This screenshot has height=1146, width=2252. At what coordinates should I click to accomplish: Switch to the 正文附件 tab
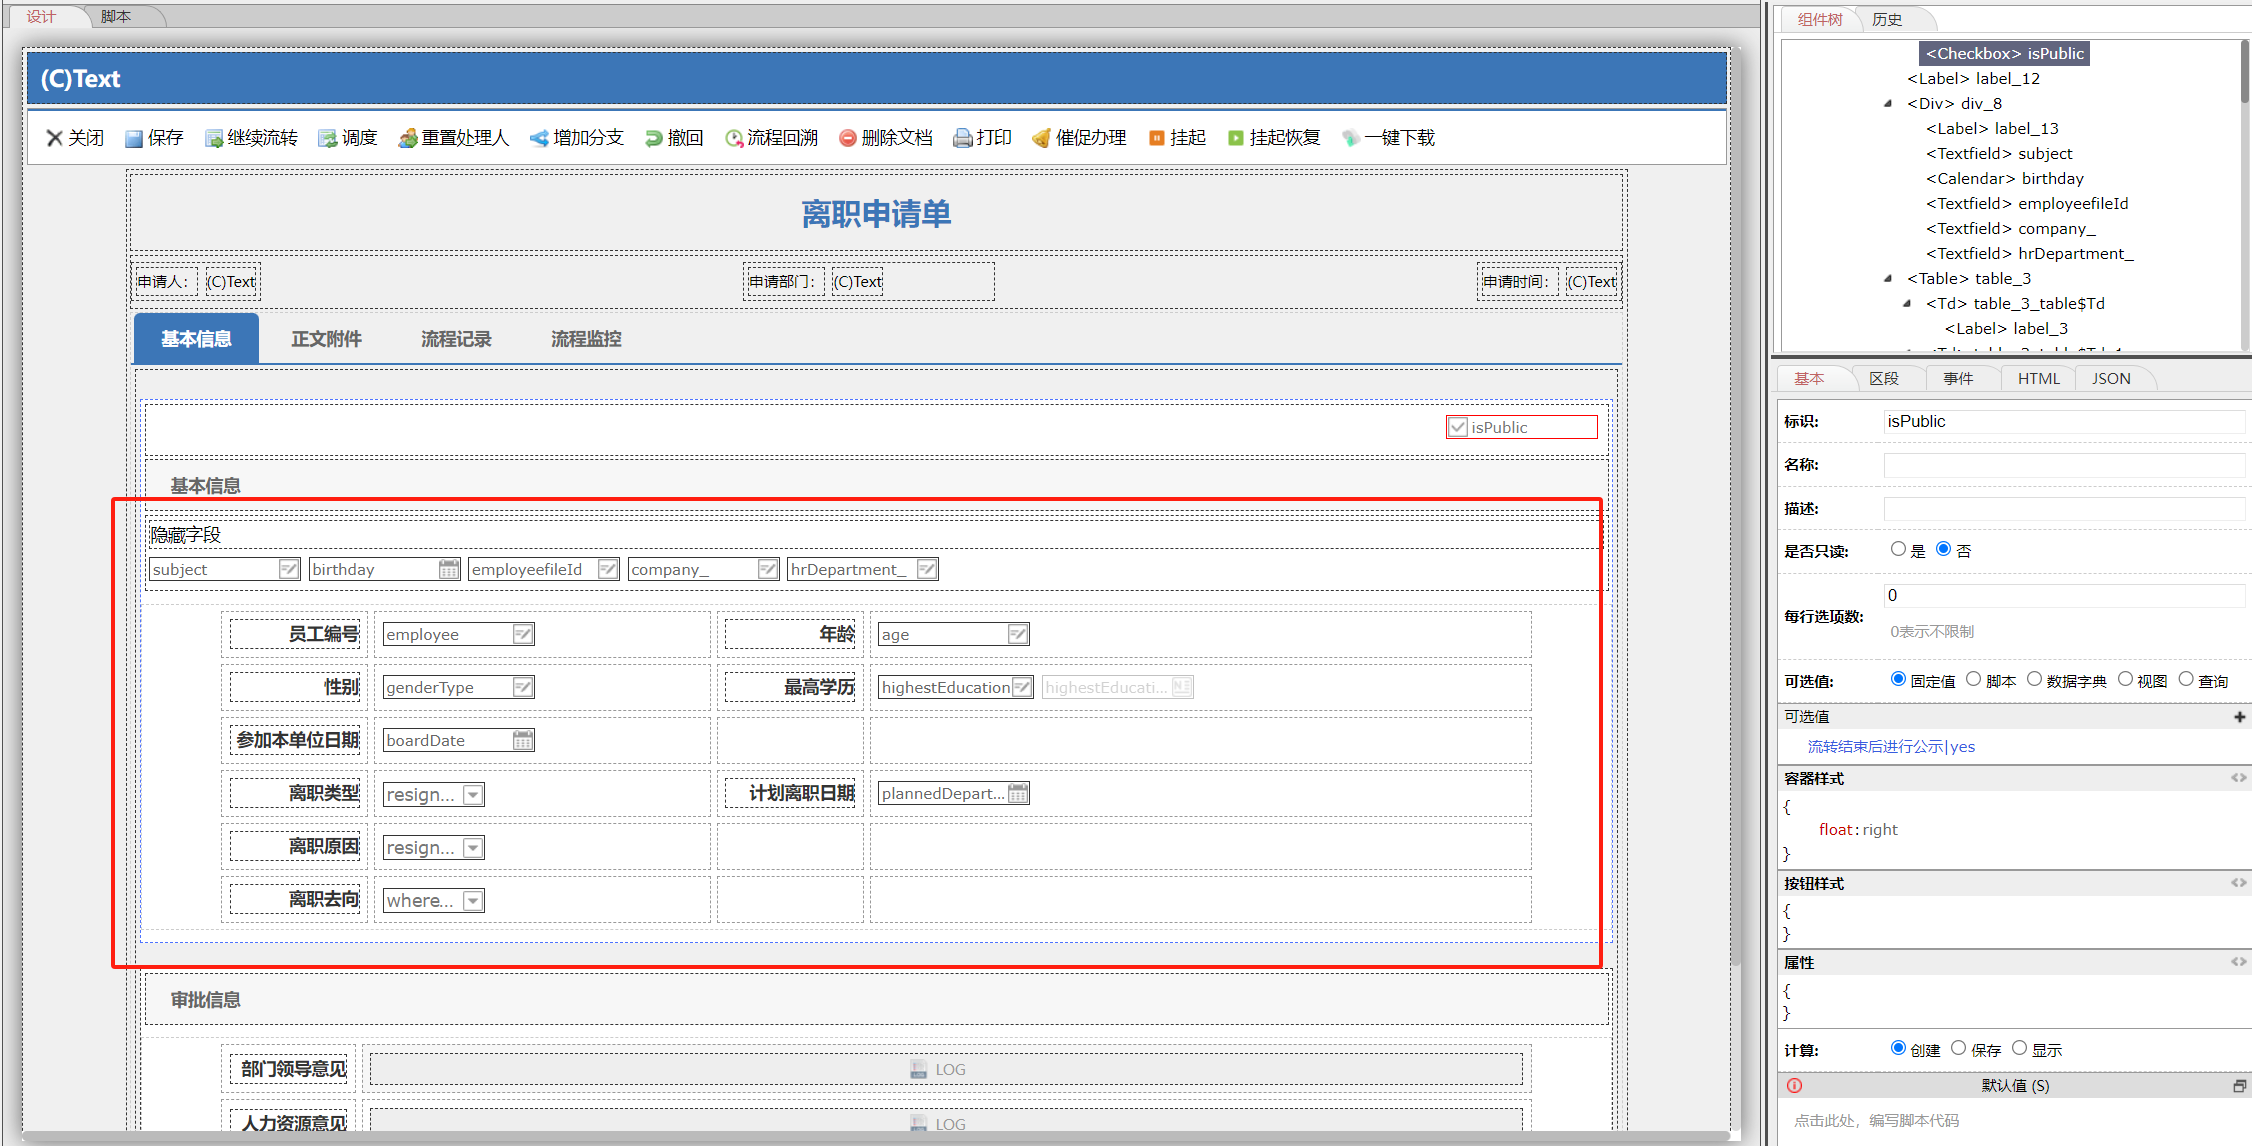[x=326, y=340]
